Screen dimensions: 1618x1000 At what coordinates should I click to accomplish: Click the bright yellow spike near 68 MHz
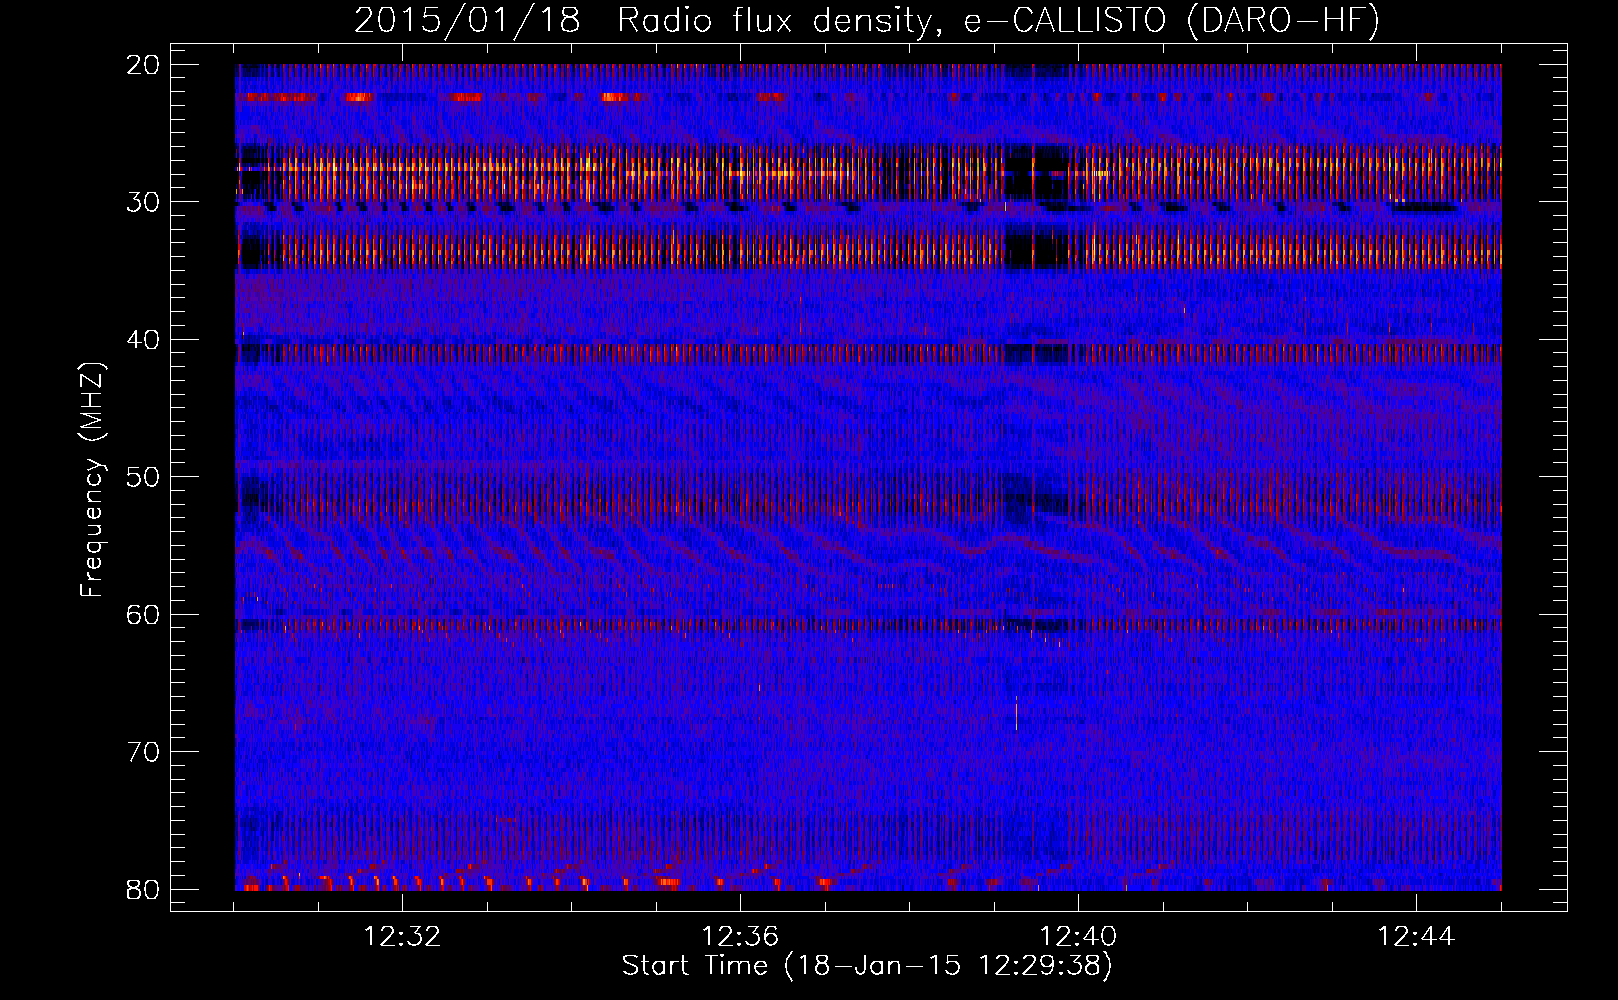(1016, 713)
